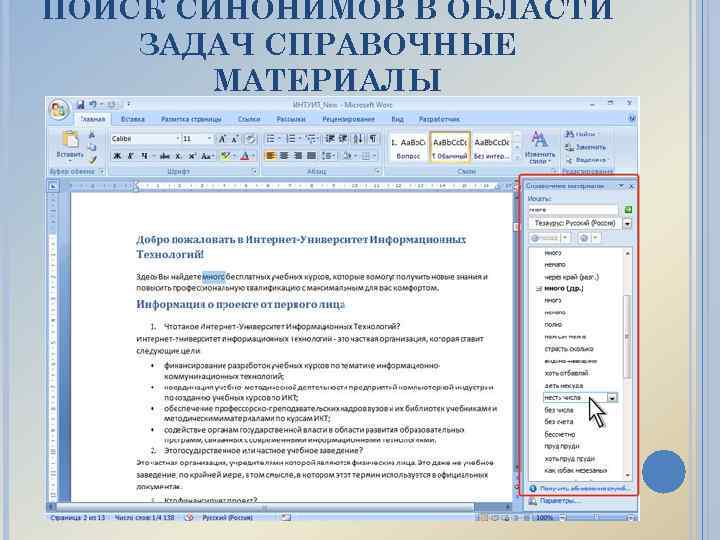
Task: Click the Найти (Find) button
Action: click(580, 135)
